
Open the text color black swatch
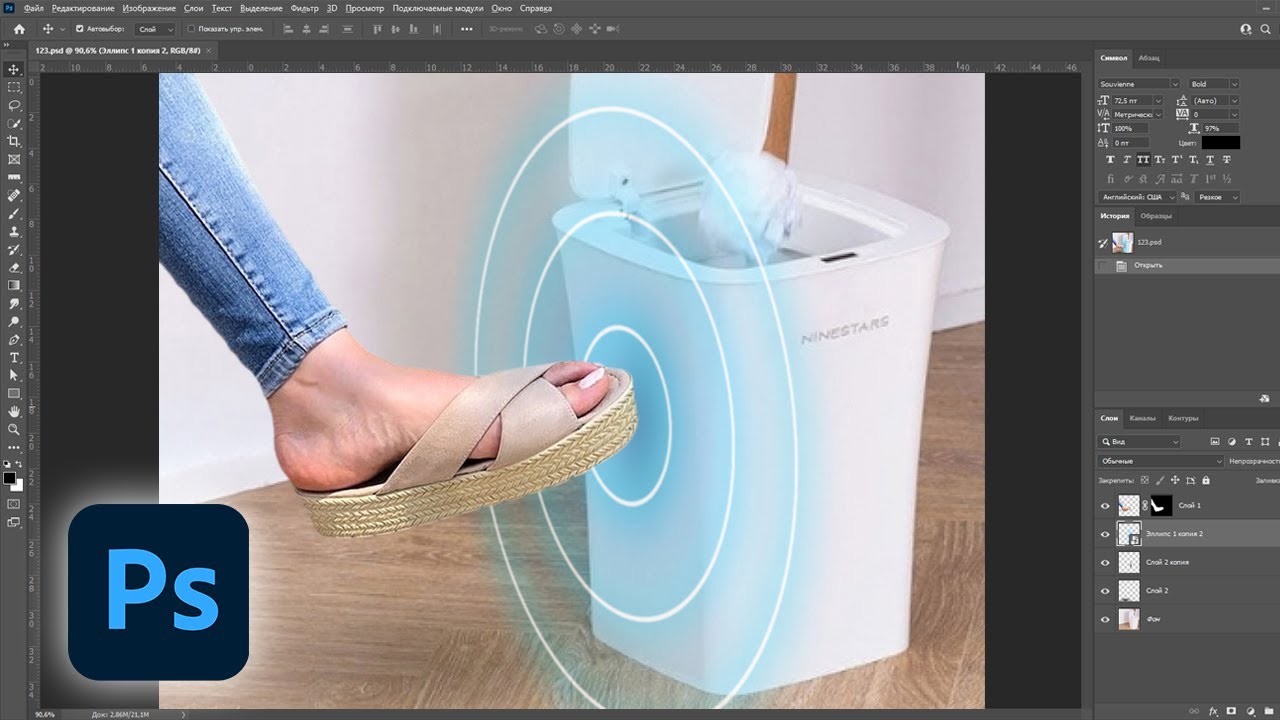tap(1220, 143)
